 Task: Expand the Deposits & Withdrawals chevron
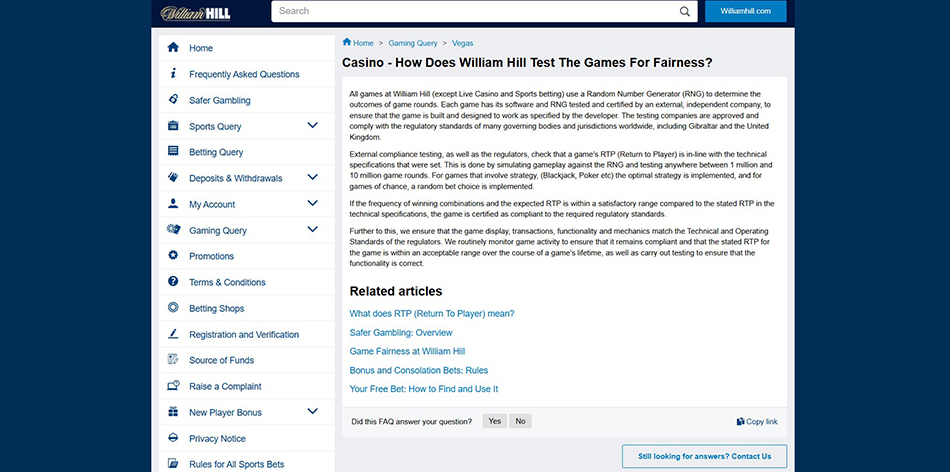pyautogui.click(x=313, y=178)
